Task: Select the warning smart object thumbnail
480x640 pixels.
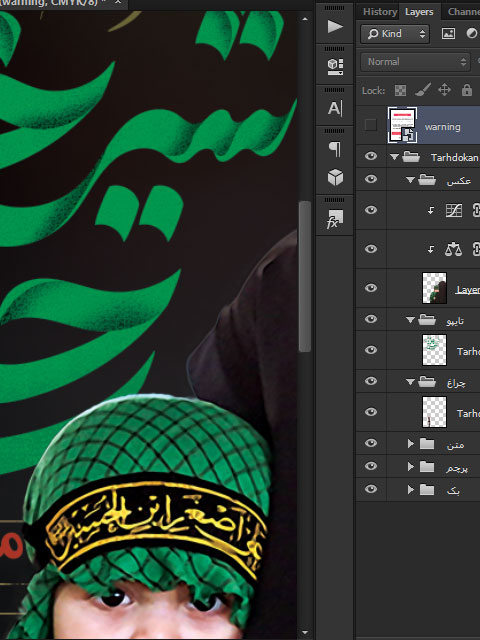Action: pyautogui.click(x=402, y=125)
